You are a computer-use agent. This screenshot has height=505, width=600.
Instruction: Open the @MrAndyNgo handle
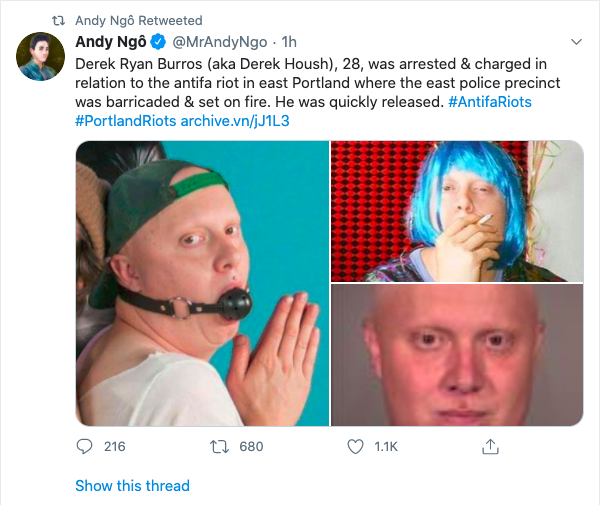[220, 42]
